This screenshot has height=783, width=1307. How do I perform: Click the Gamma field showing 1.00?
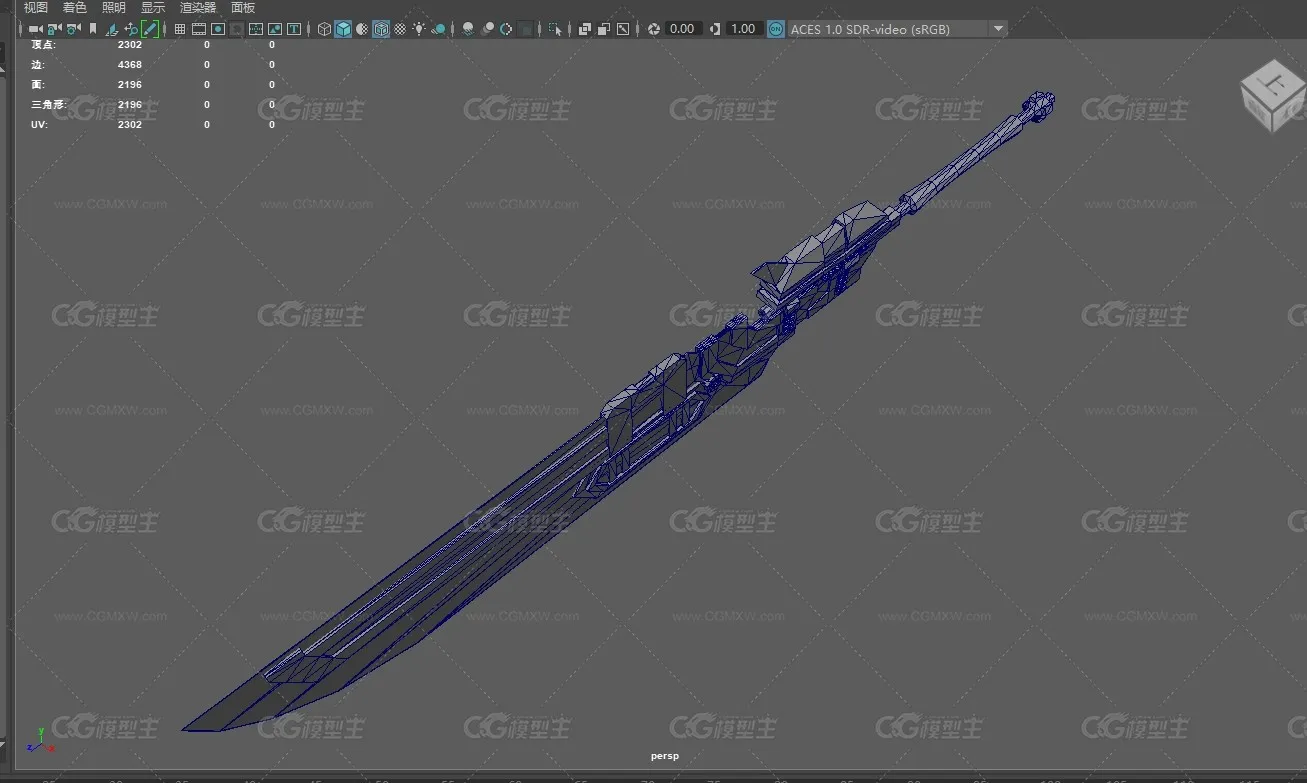[743, 29]
